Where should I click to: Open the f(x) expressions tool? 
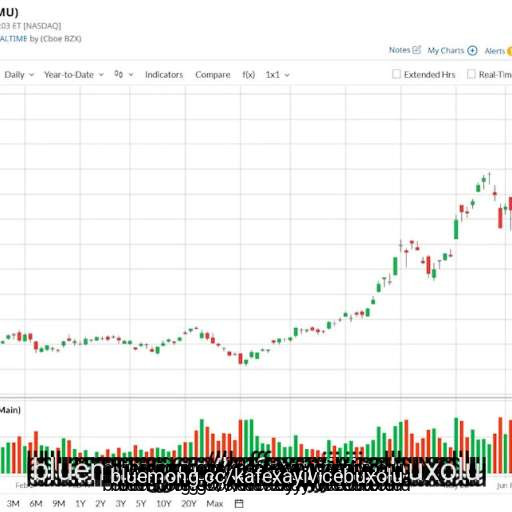[x=248, y=75]
